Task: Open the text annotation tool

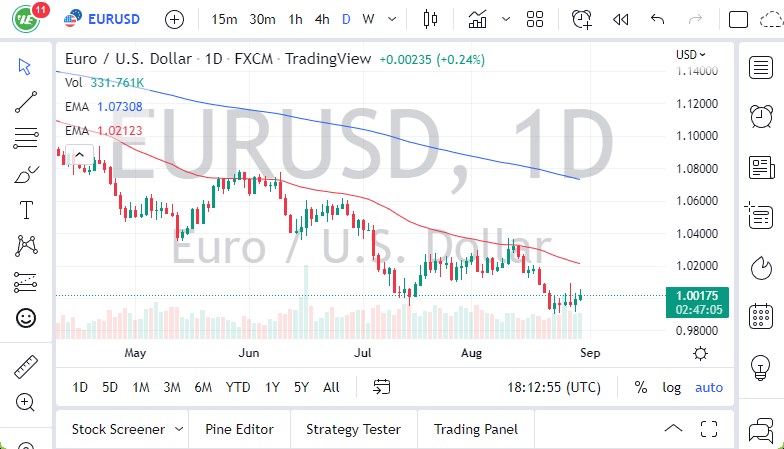Action: tap(26, 210)
